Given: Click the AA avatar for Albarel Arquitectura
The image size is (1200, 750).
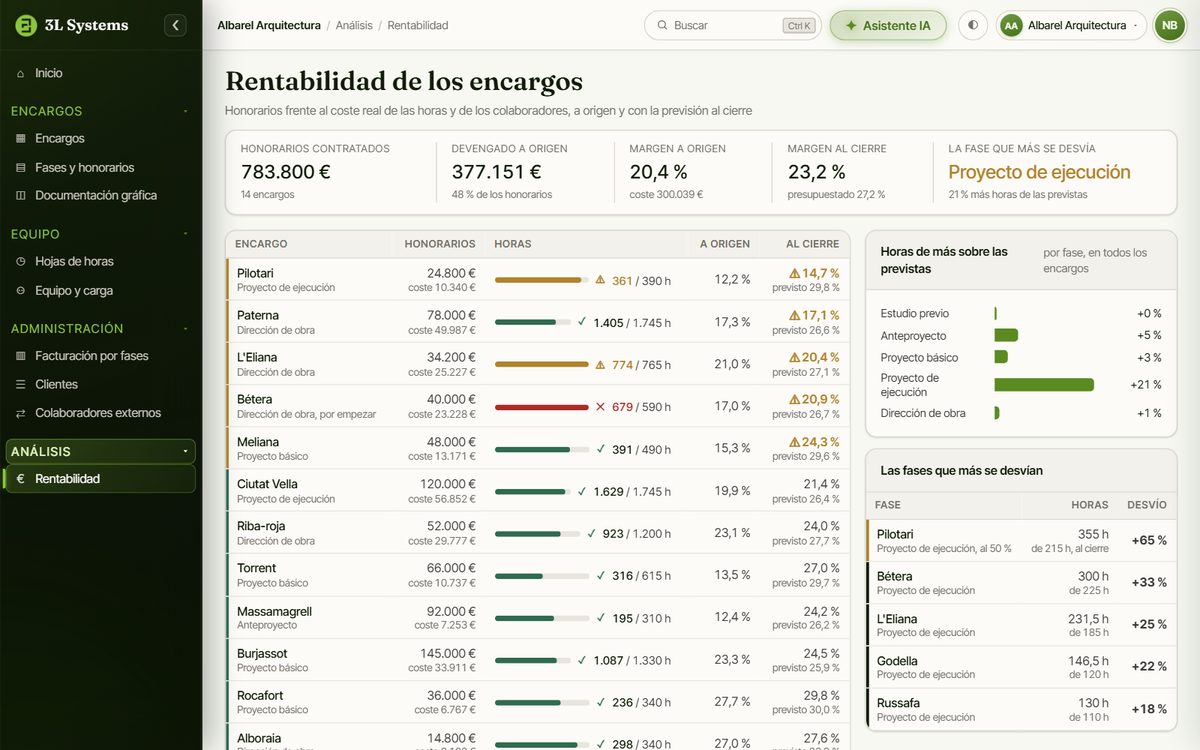Looking at the screenshot, I should (1011, 26).
